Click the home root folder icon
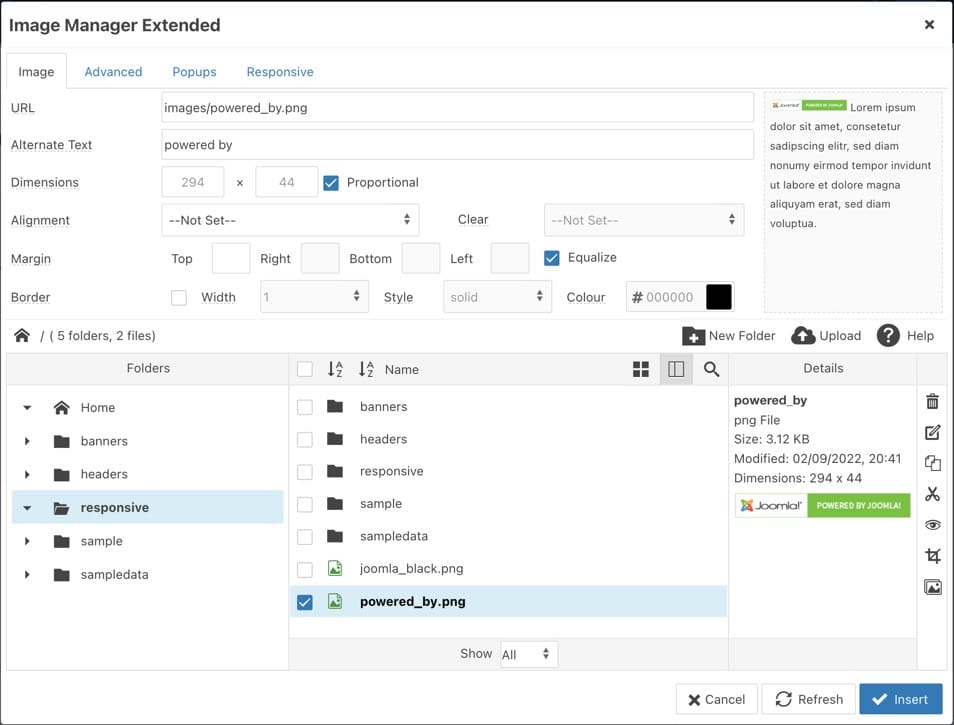The image size is (954, 725). tap(21, 336)
